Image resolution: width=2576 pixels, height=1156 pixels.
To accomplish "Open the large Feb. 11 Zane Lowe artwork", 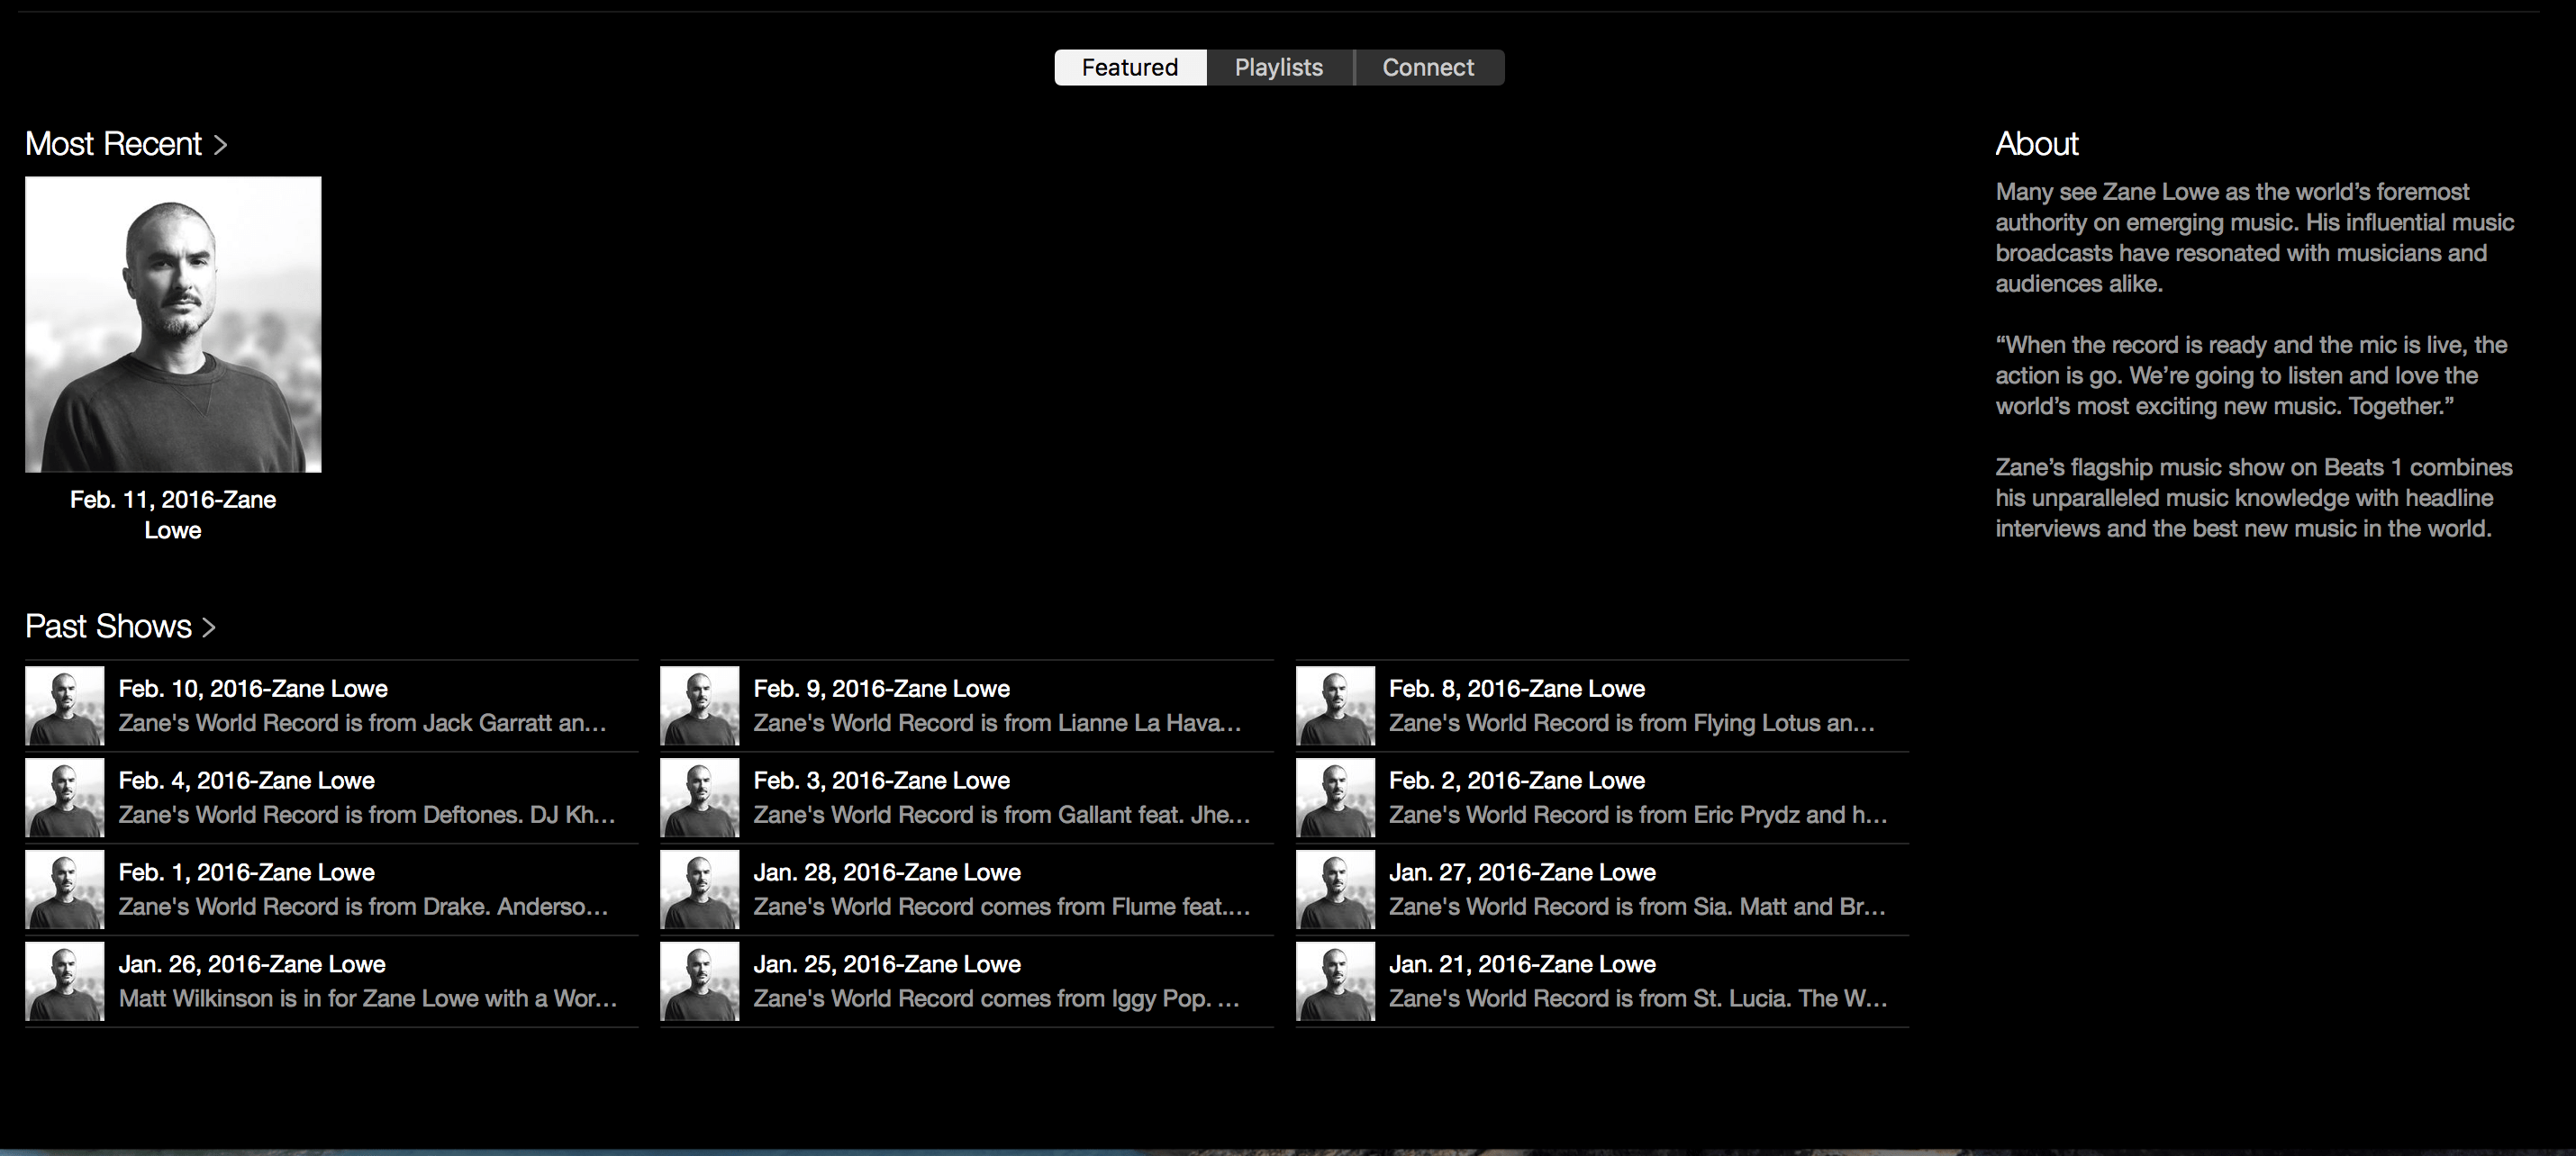I will pos(173,324).
